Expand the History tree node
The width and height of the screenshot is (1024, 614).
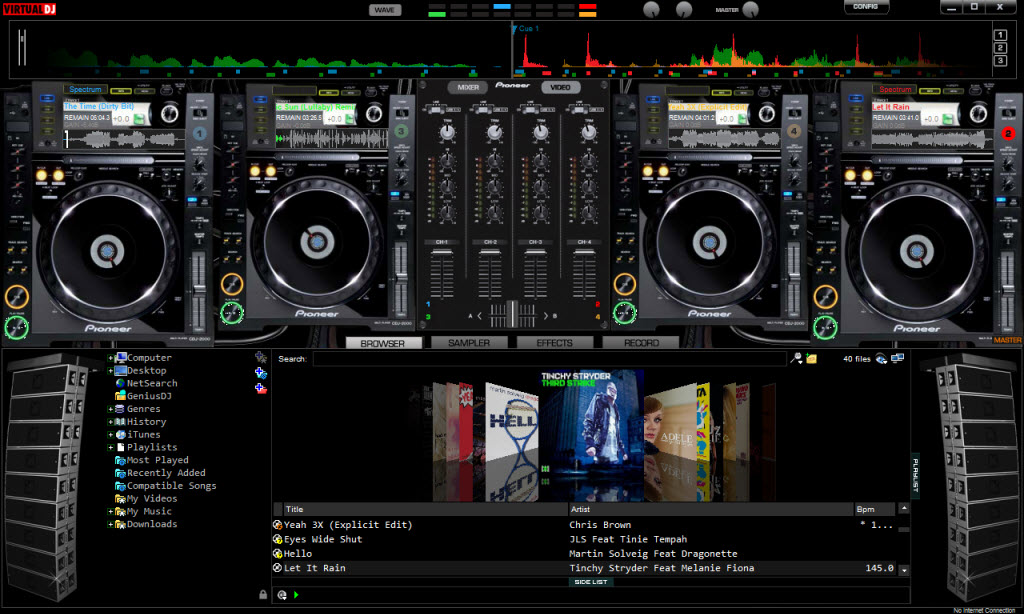[x=110, y=422]
